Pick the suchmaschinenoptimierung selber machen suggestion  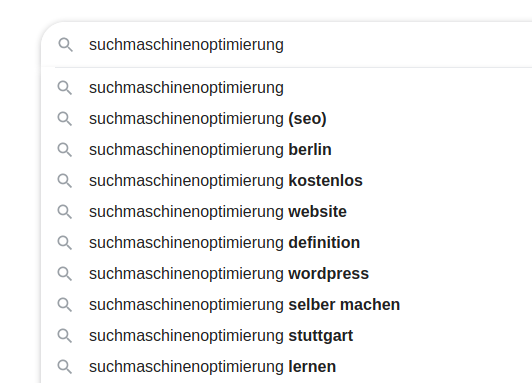click(286, 305)
